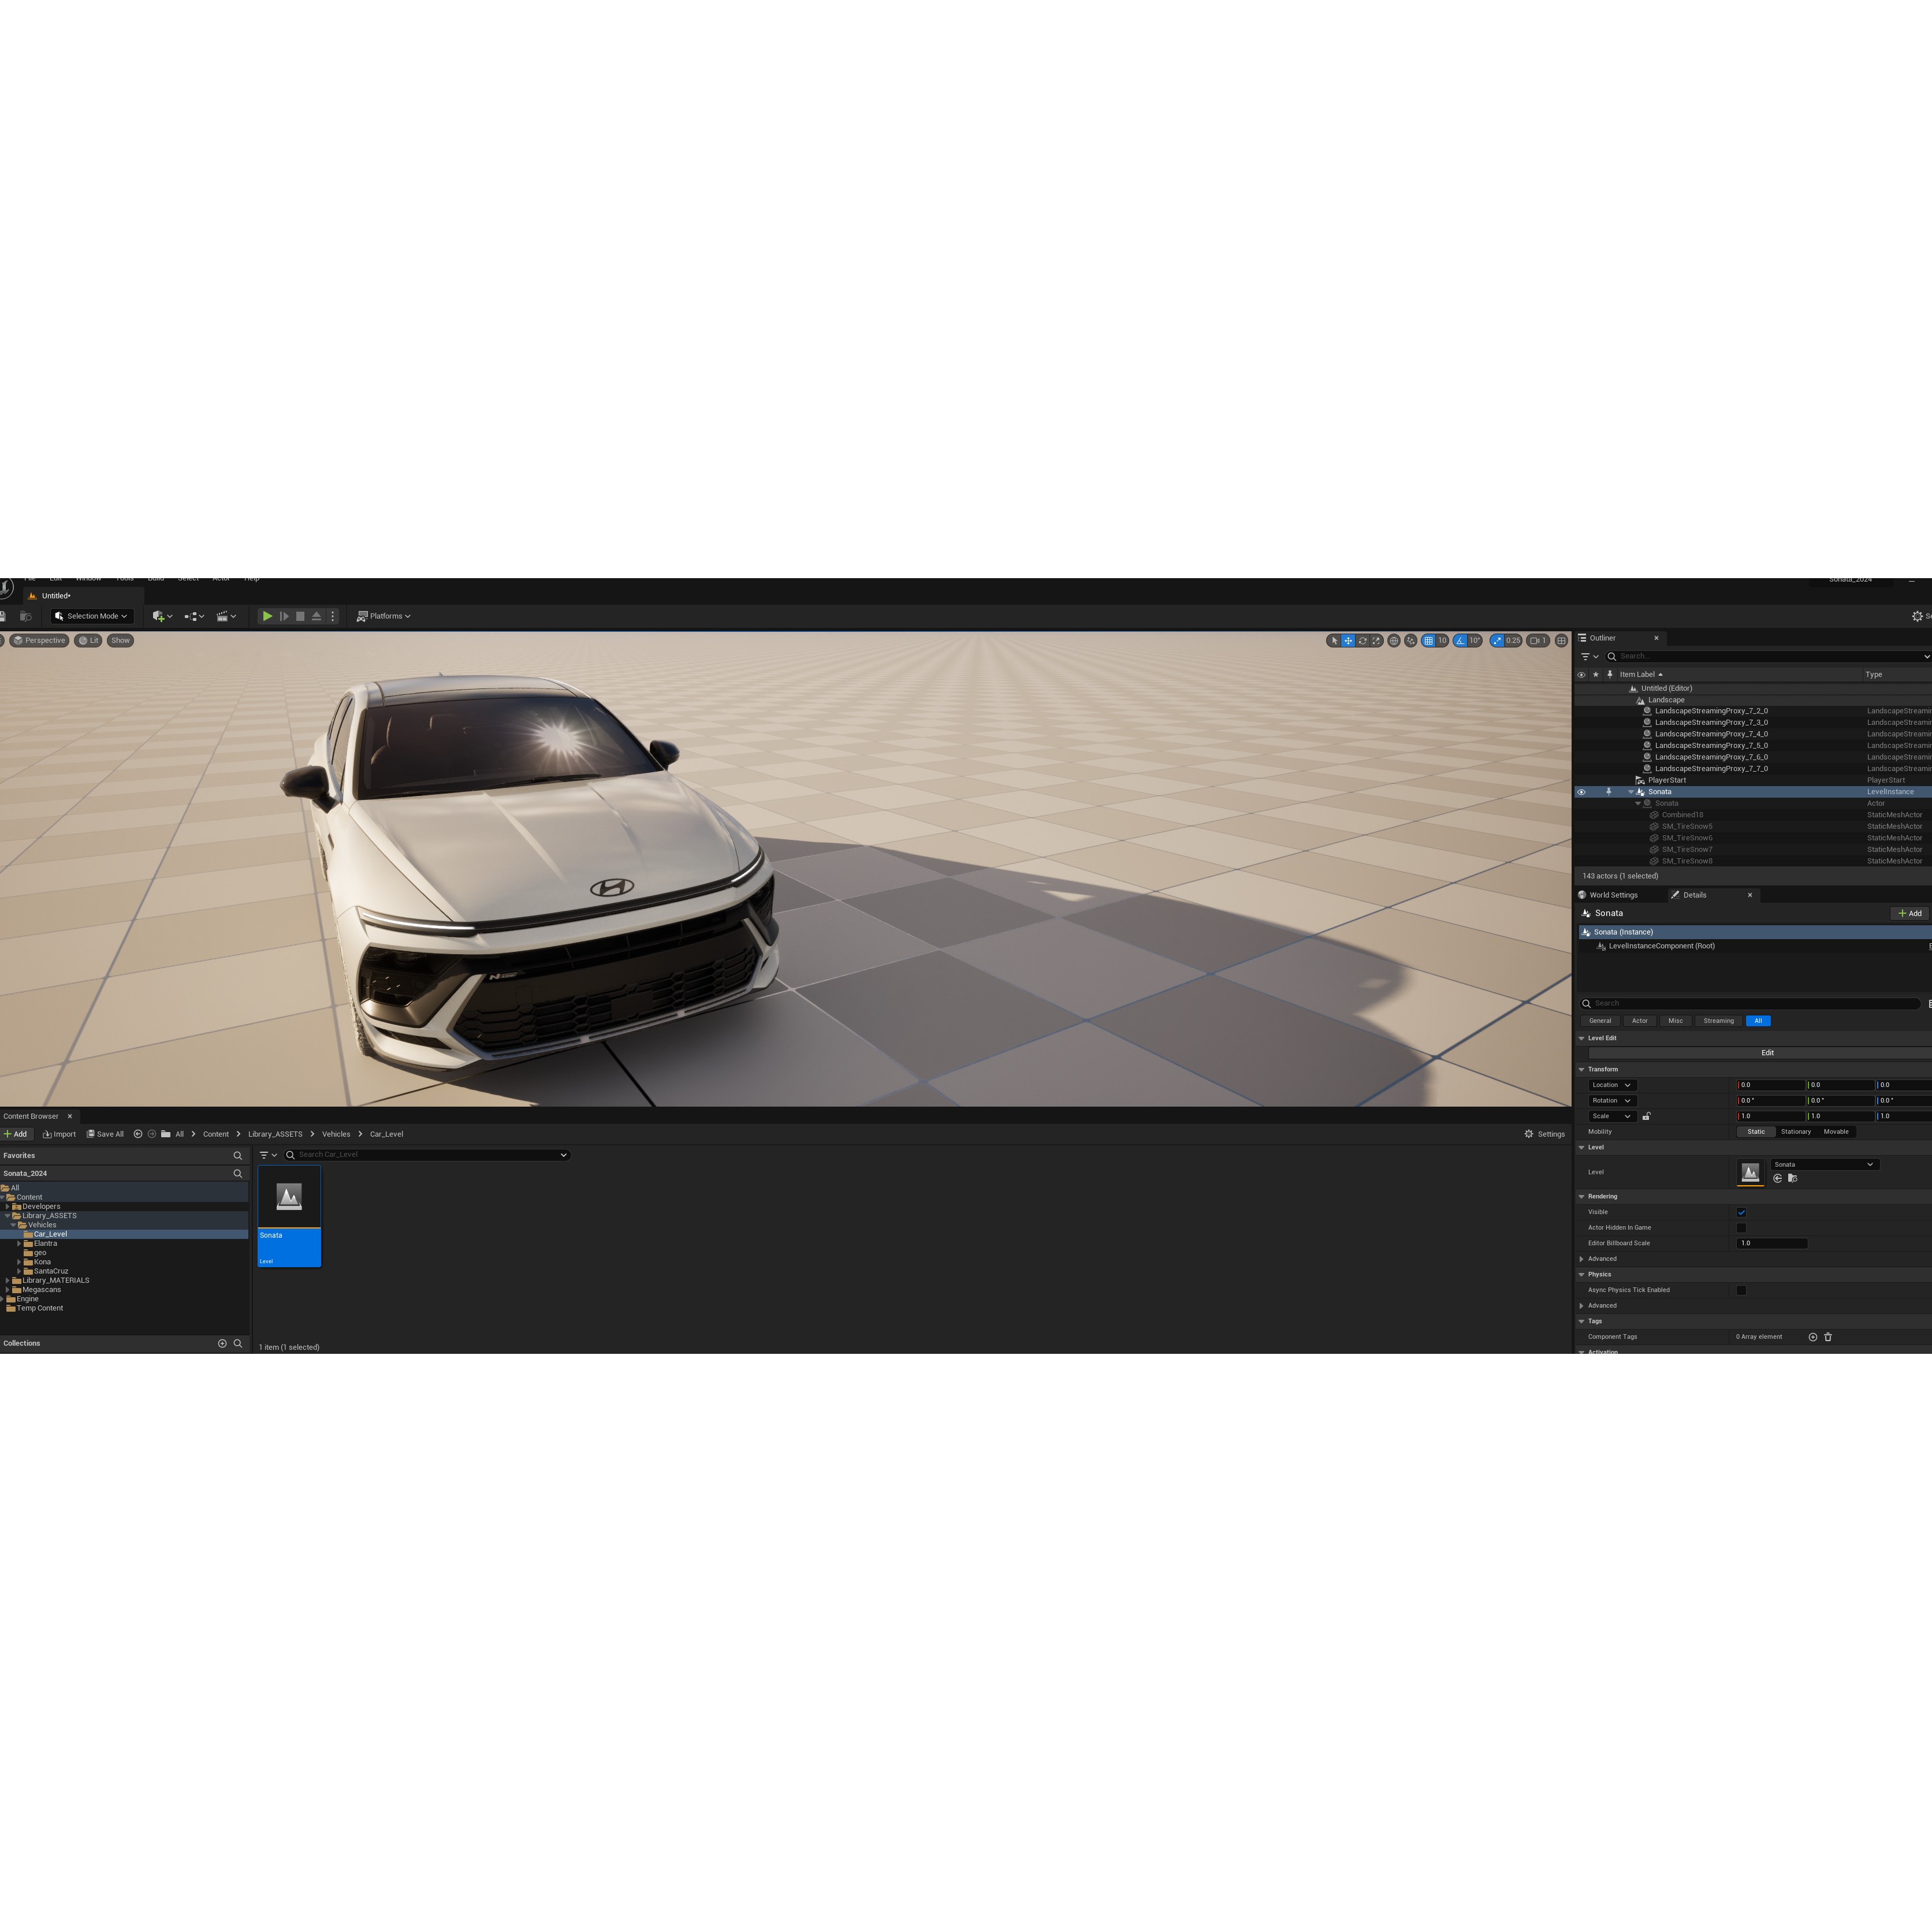Viewport: 1932px width, 1932px height.
Task: Toggle snap to grid in the viewport
Action: (x=1428, y=641)
